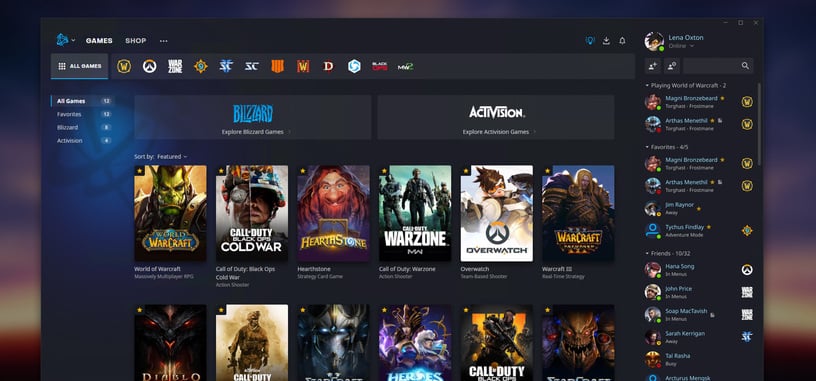816x381 pixels.
Task: Toggle favorite star on Heroes card
Action: point(384,310)
